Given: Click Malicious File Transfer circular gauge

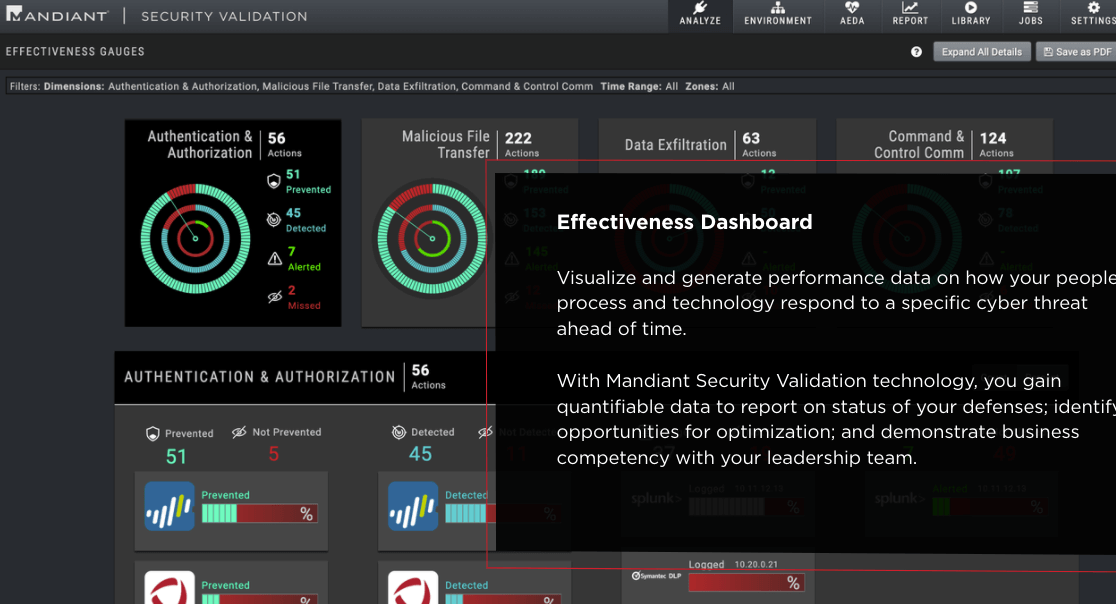Looking at the screenshot, I should (x=432, y=238).
